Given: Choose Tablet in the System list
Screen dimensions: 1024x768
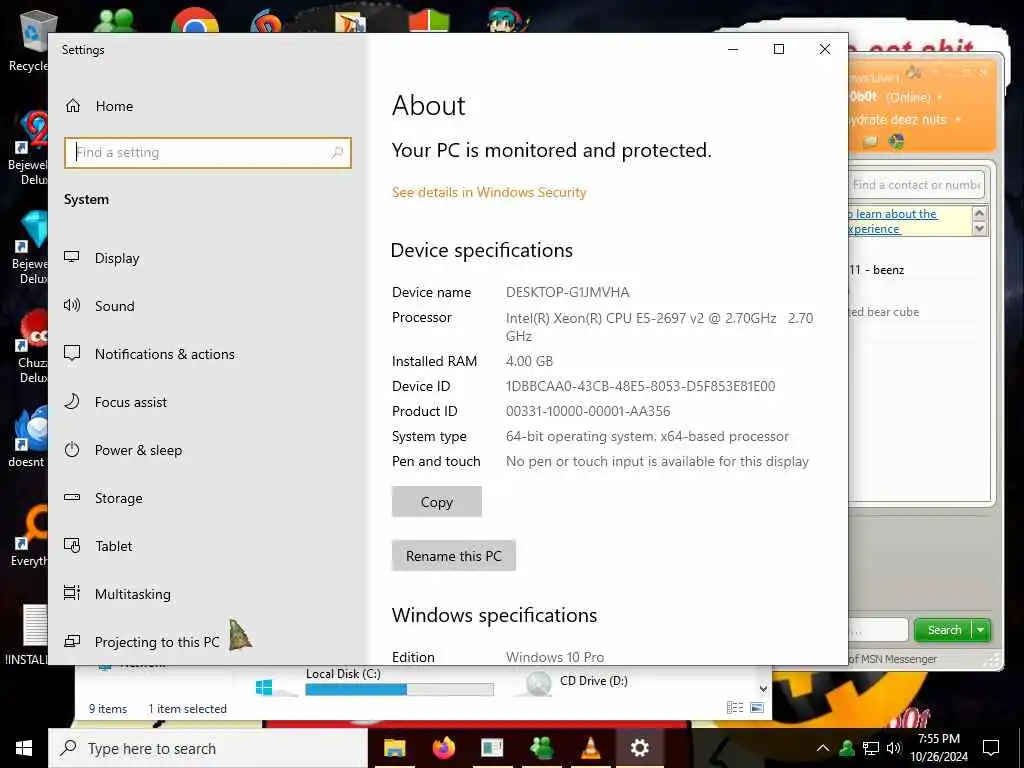Looking at the screenshot, I should click(x=98, y=546).
